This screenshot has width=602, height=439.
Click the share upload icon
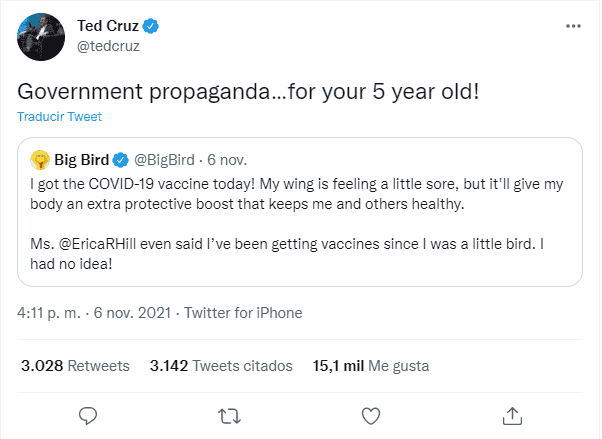pyautogui.click(x=512, y=414)
